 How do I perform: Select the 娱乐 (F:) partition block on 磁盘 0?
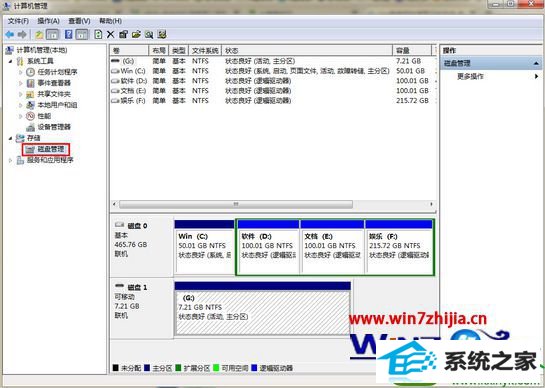(399, 247)
